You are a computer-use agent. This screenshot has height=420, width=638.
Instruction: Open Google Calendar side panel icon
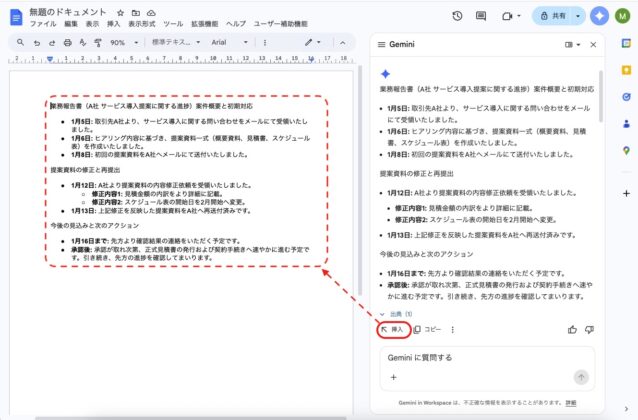coord(626,43)
